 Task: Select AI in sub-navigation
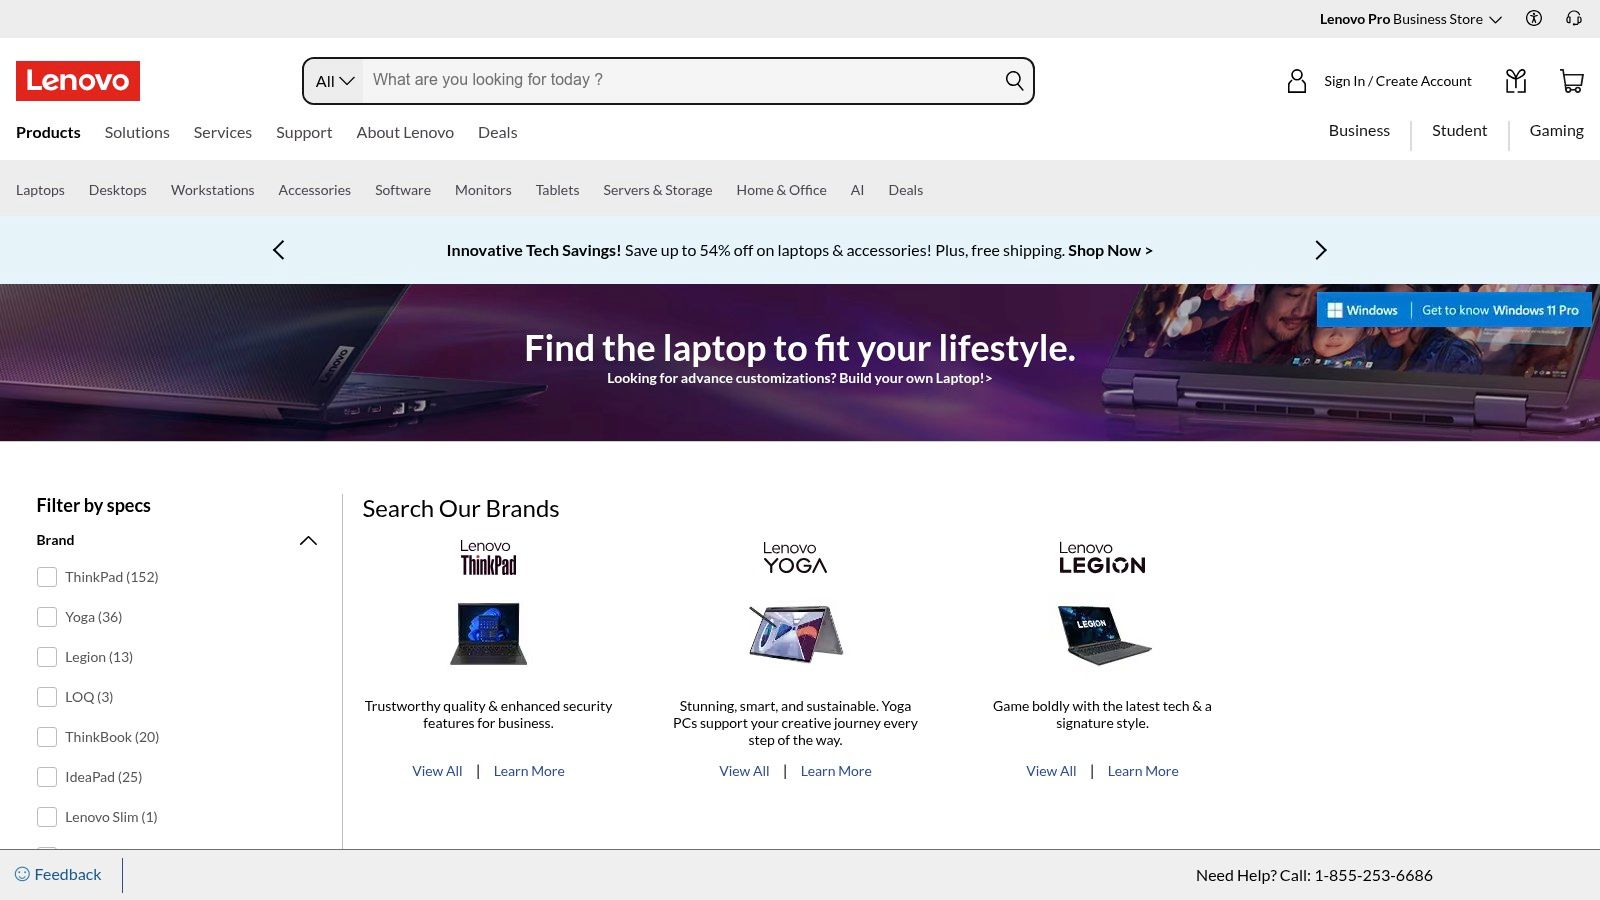tap(857, 190)
